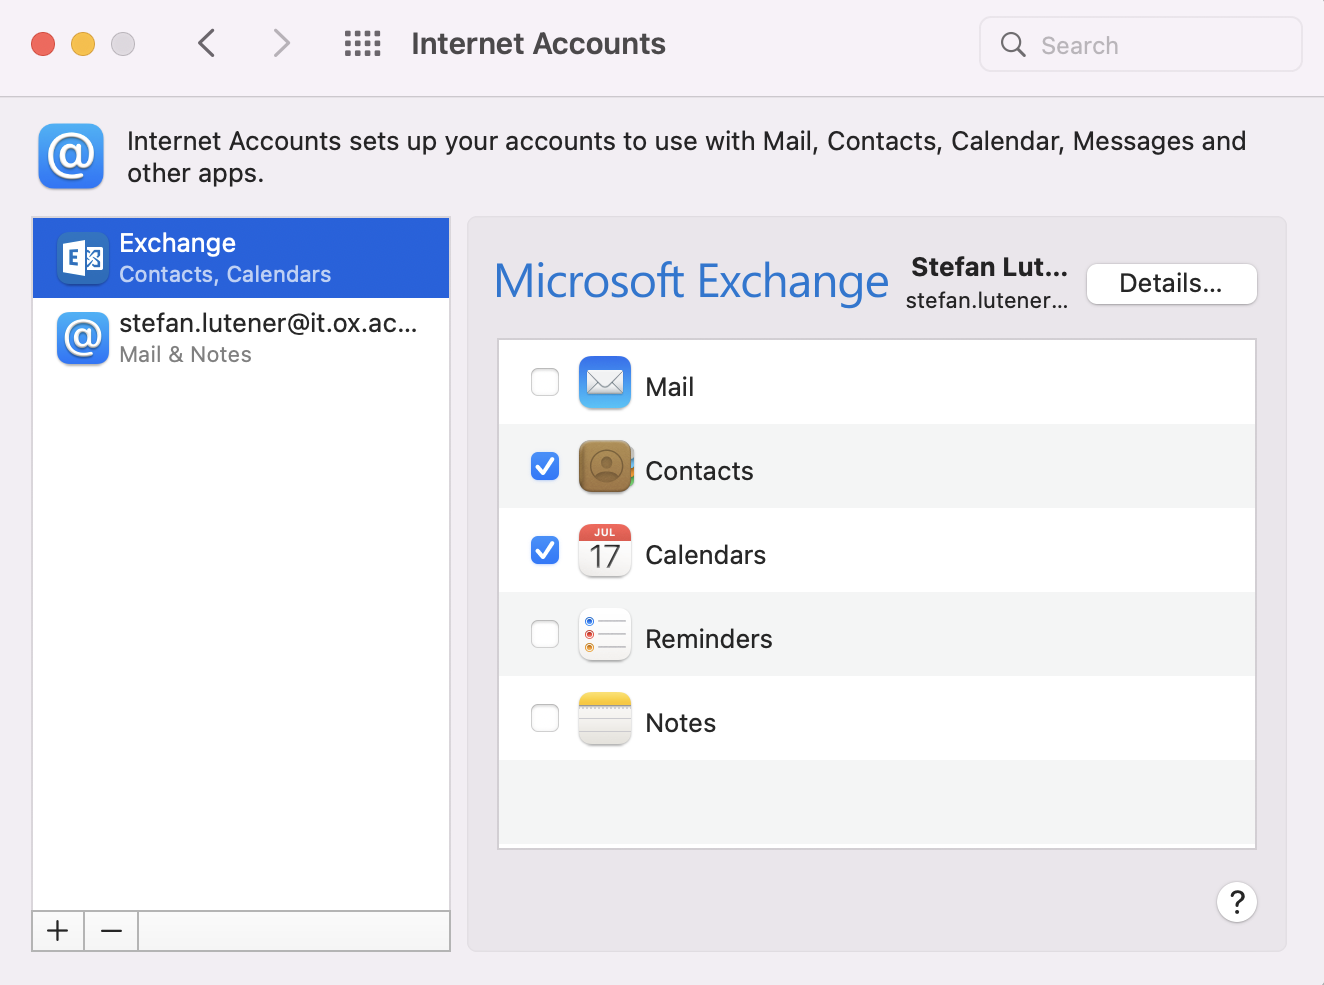1324x985 pixels.
Task: Go back with the left chevron
Action: coord(207,44)
